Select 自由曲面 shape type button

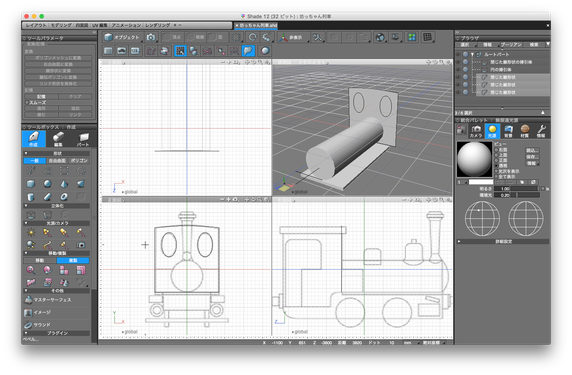[x=57, y=161]
